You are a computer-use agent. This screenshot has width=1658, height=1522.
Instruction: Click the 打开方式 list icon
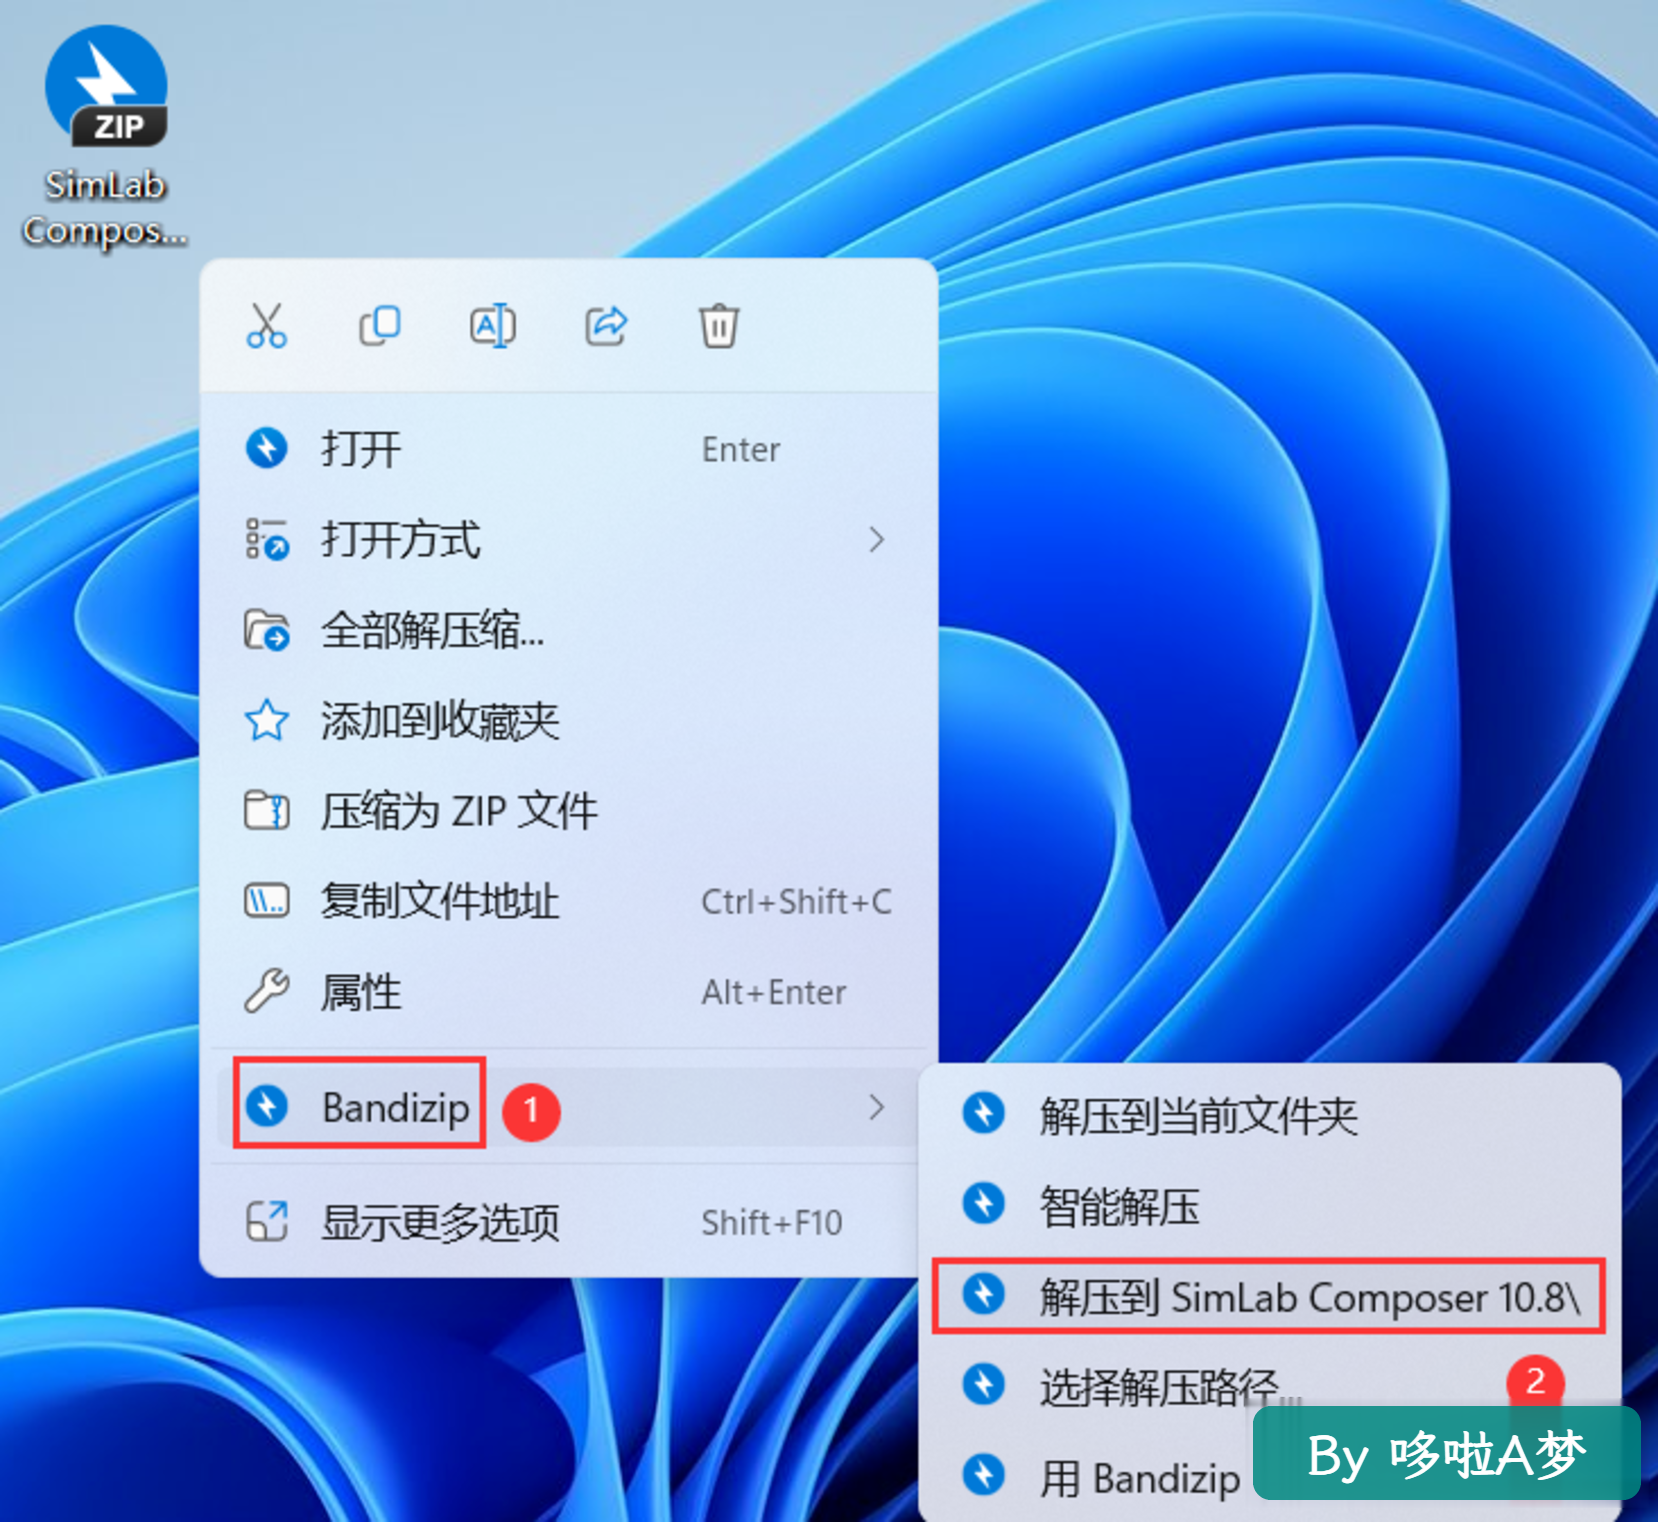(x=267, y=540)
